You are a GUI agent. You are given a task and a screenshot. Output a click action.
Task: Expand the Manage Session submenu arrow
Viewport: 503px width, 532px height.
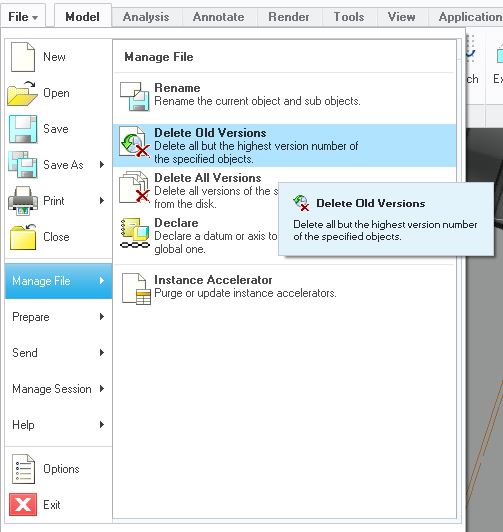[x=102, y=388]
